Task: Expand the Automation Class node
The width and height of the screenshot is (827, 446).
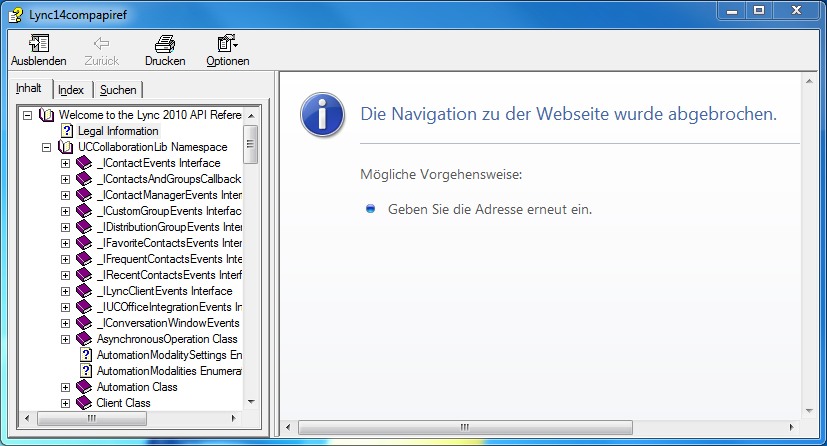Action: [65, 387]
